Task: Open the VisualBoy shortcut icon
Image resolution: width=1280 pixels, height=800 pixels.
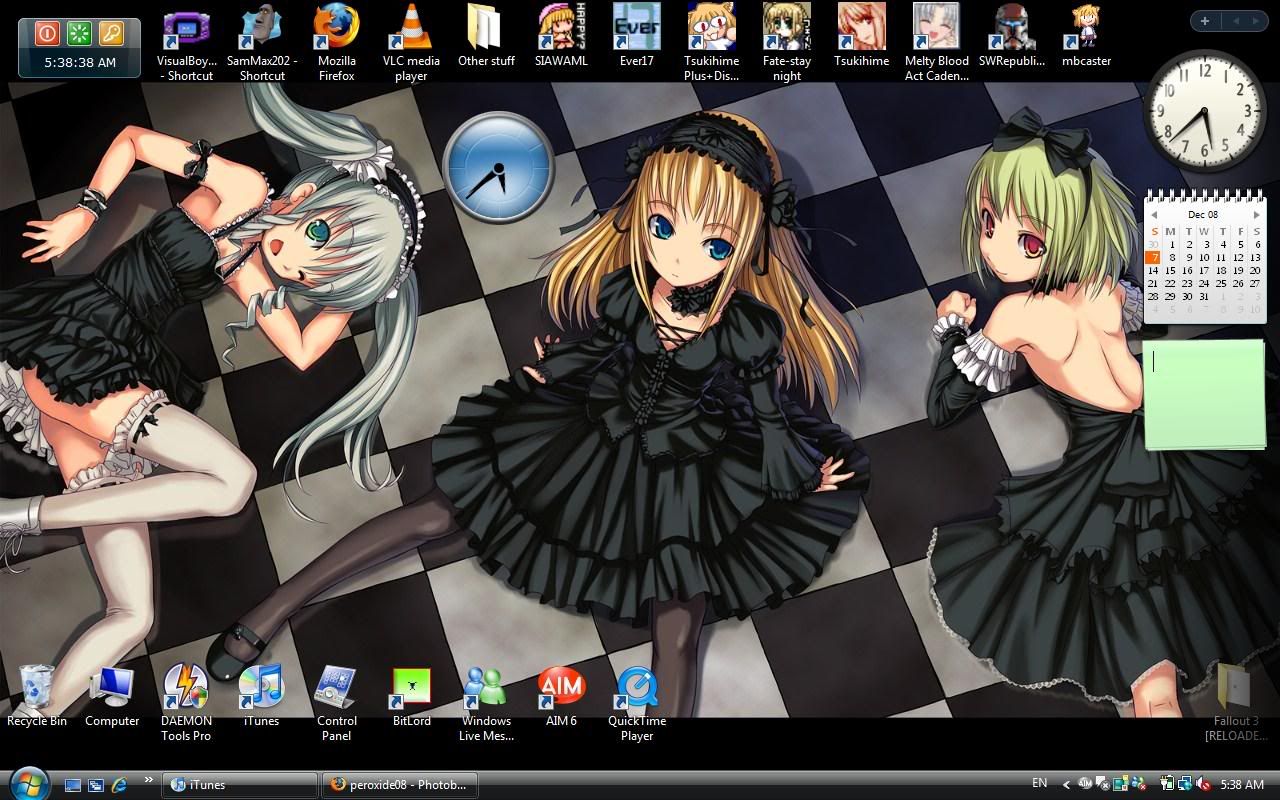Action: click(x=186, y=30)
